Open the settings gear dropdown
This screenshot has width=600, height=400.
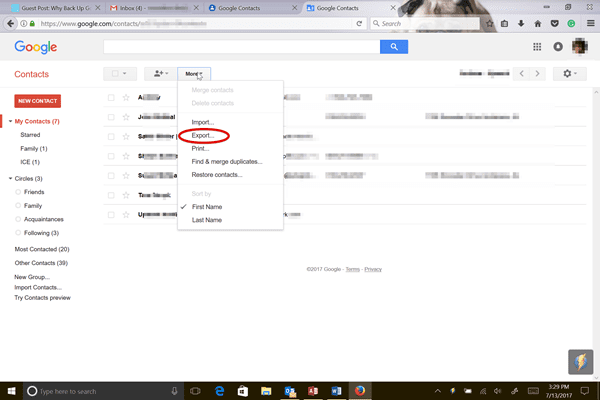point(569,73)
